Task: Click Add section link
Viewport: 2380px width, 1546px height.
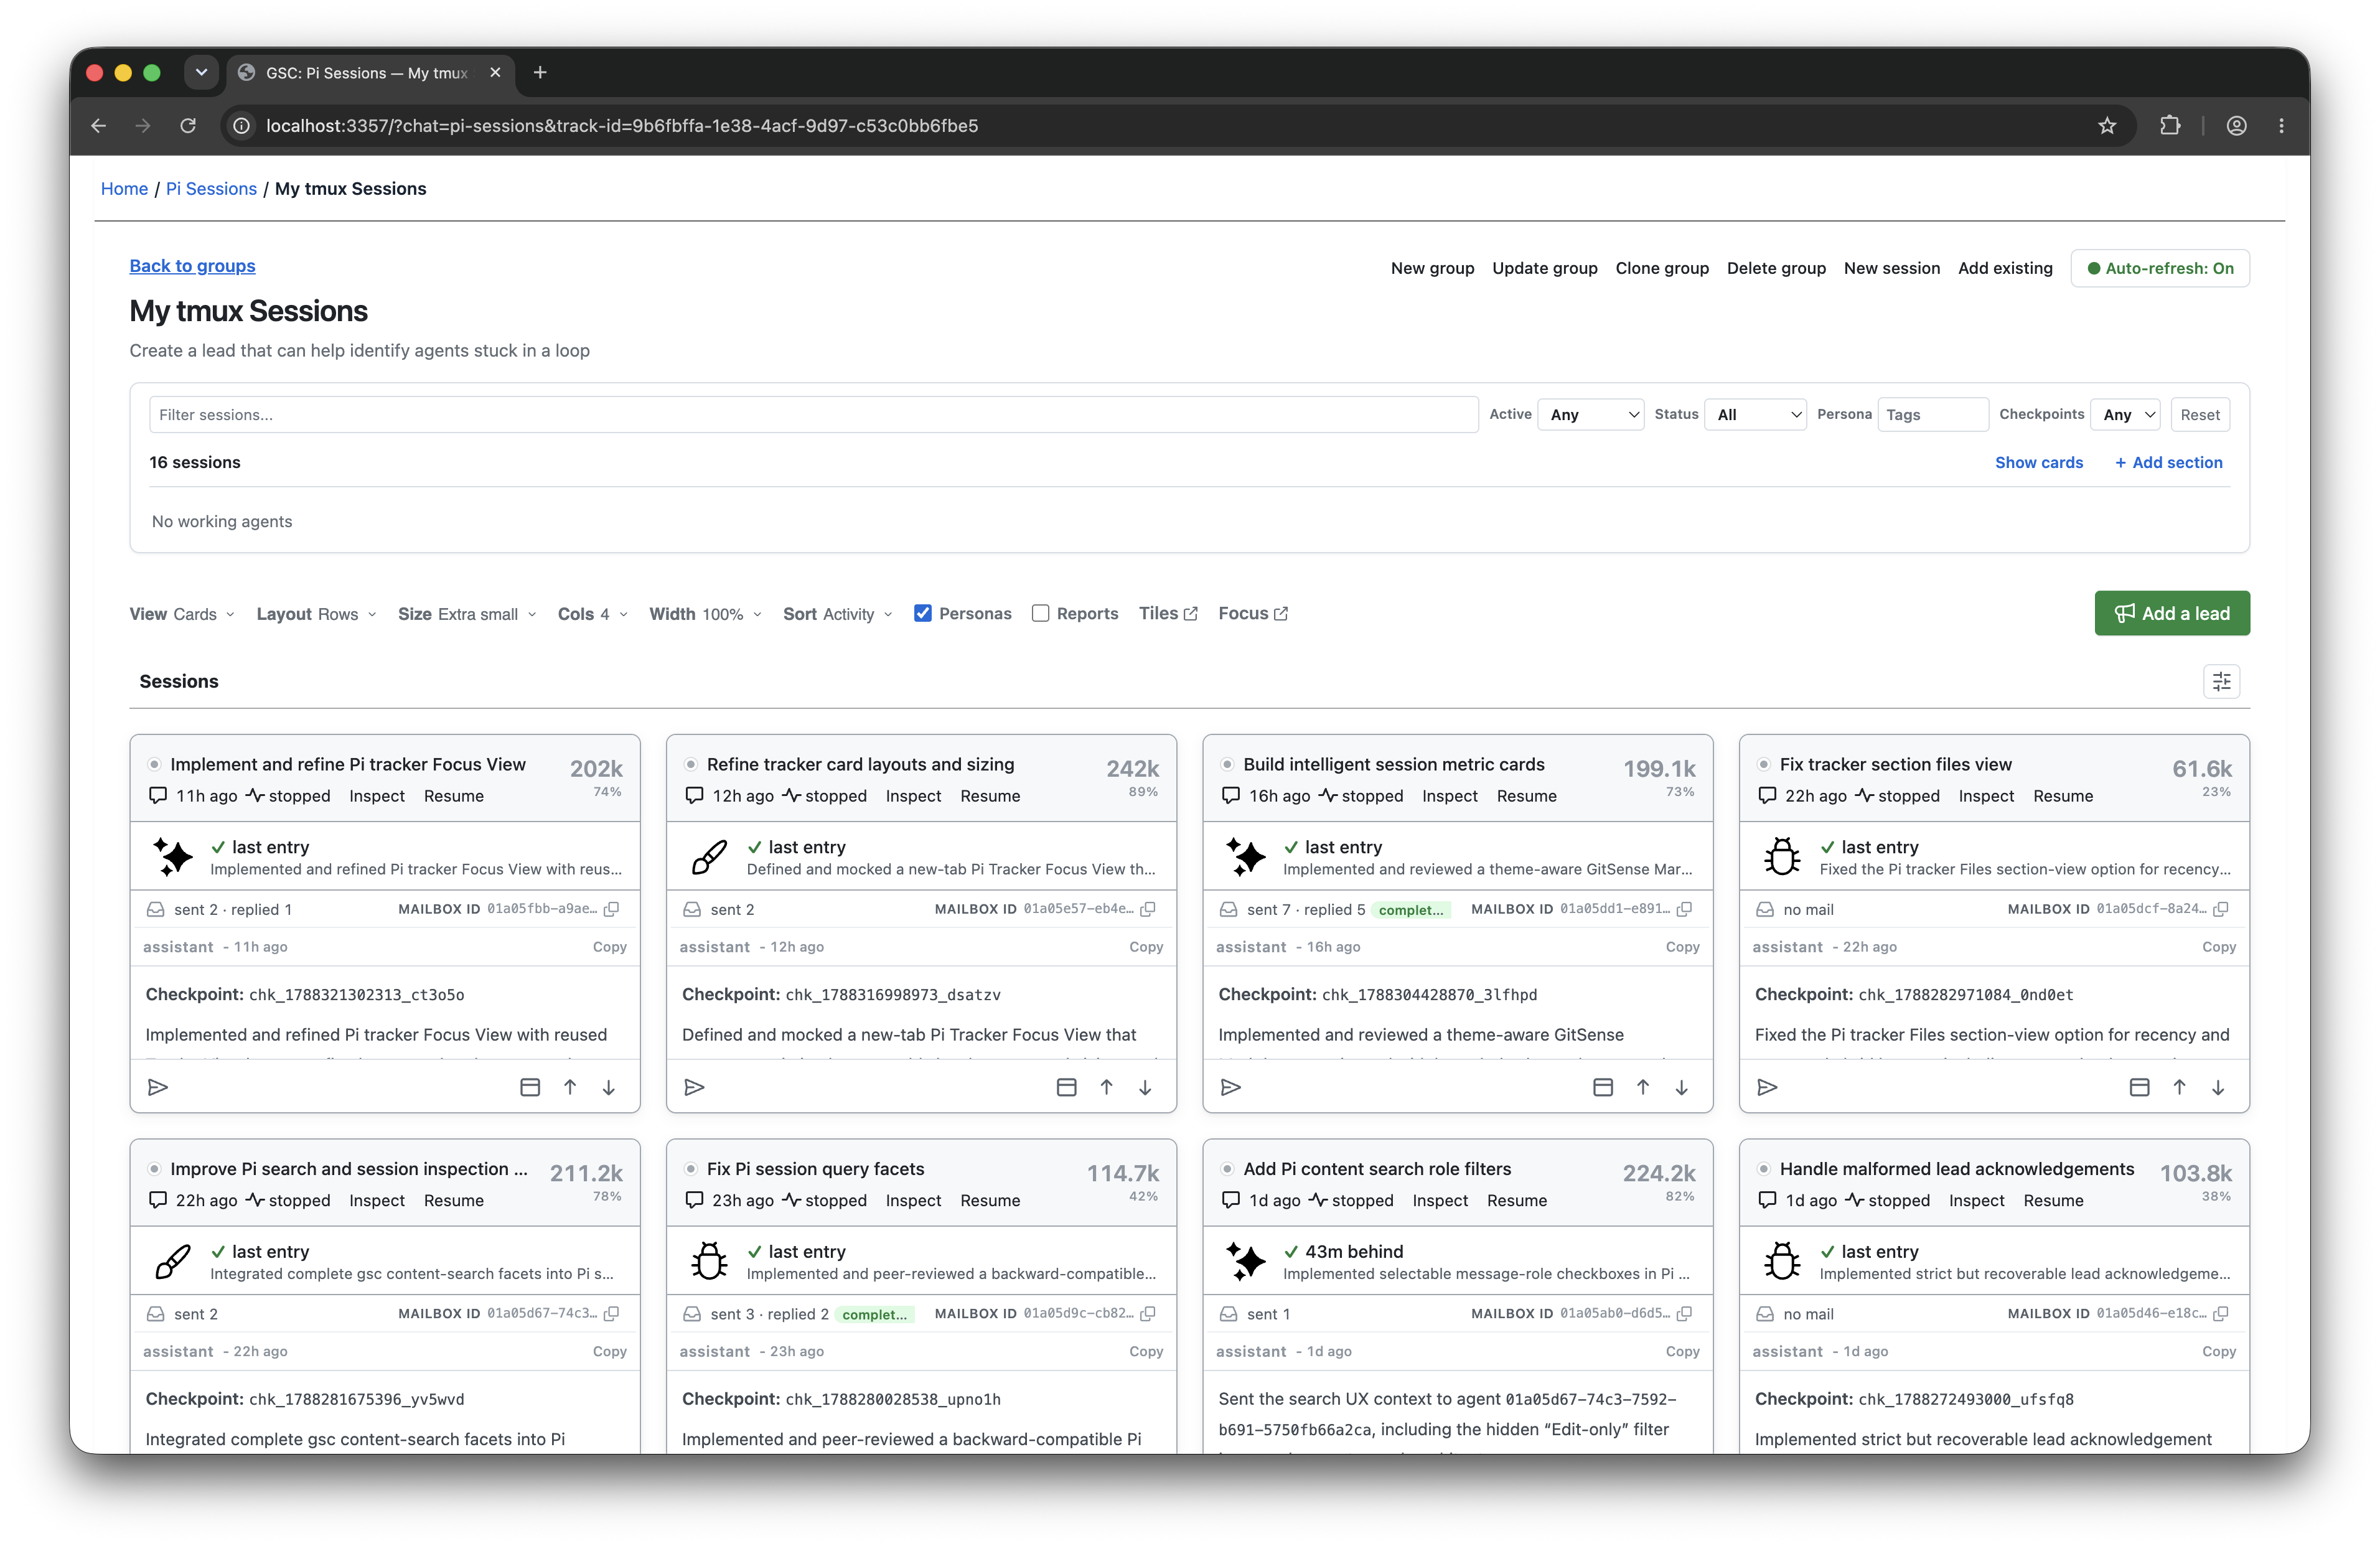Action: (x=2168, y=462)
